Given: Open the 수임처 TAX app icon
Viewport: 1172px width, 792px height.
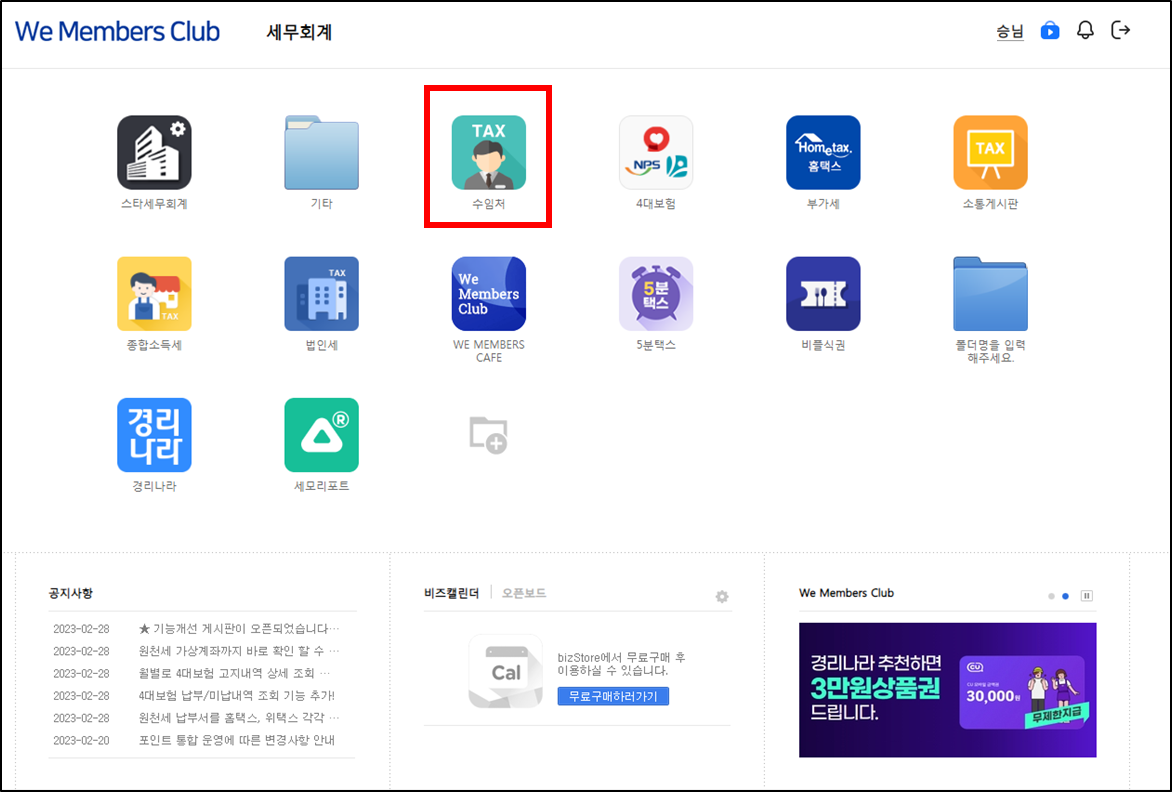Looking at the screenshot, I should click(x=488, y=152).
